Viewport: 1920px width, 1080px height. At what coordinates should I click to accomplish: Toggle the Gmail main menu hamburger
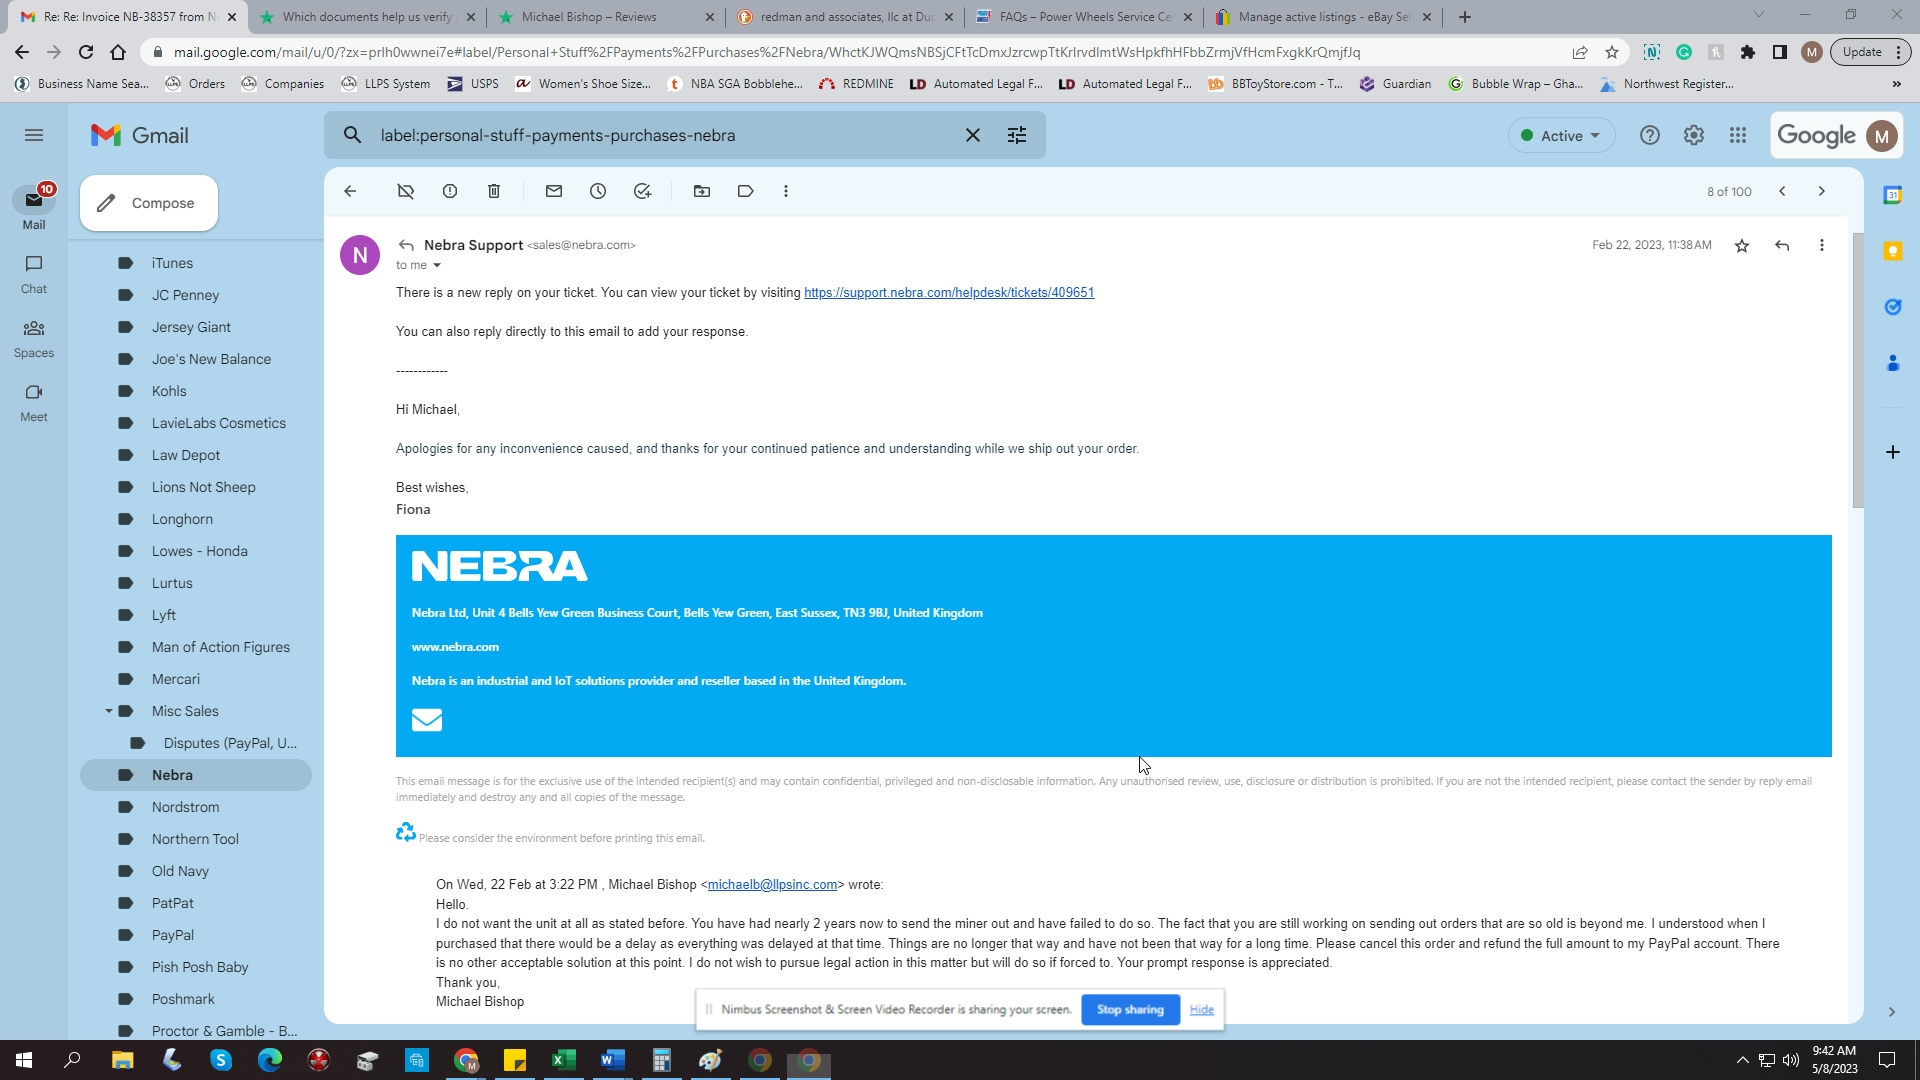[x=34, y=135]
